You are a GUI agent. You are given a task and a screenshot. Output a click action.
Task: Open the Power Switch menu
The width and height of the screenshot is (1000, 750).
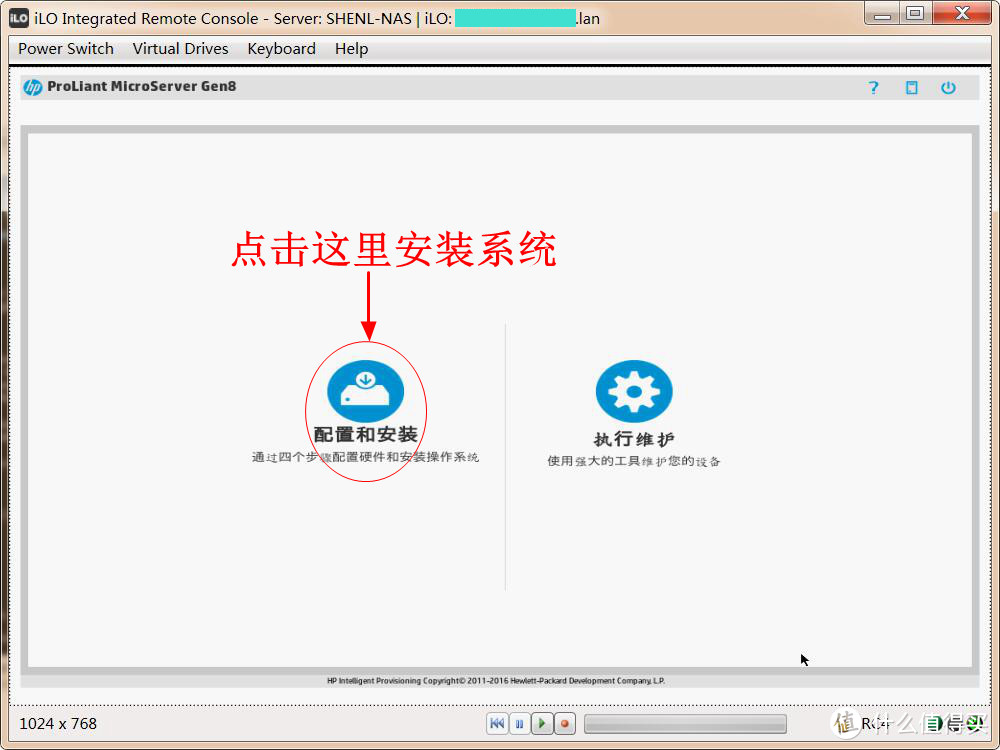point(65,48)
